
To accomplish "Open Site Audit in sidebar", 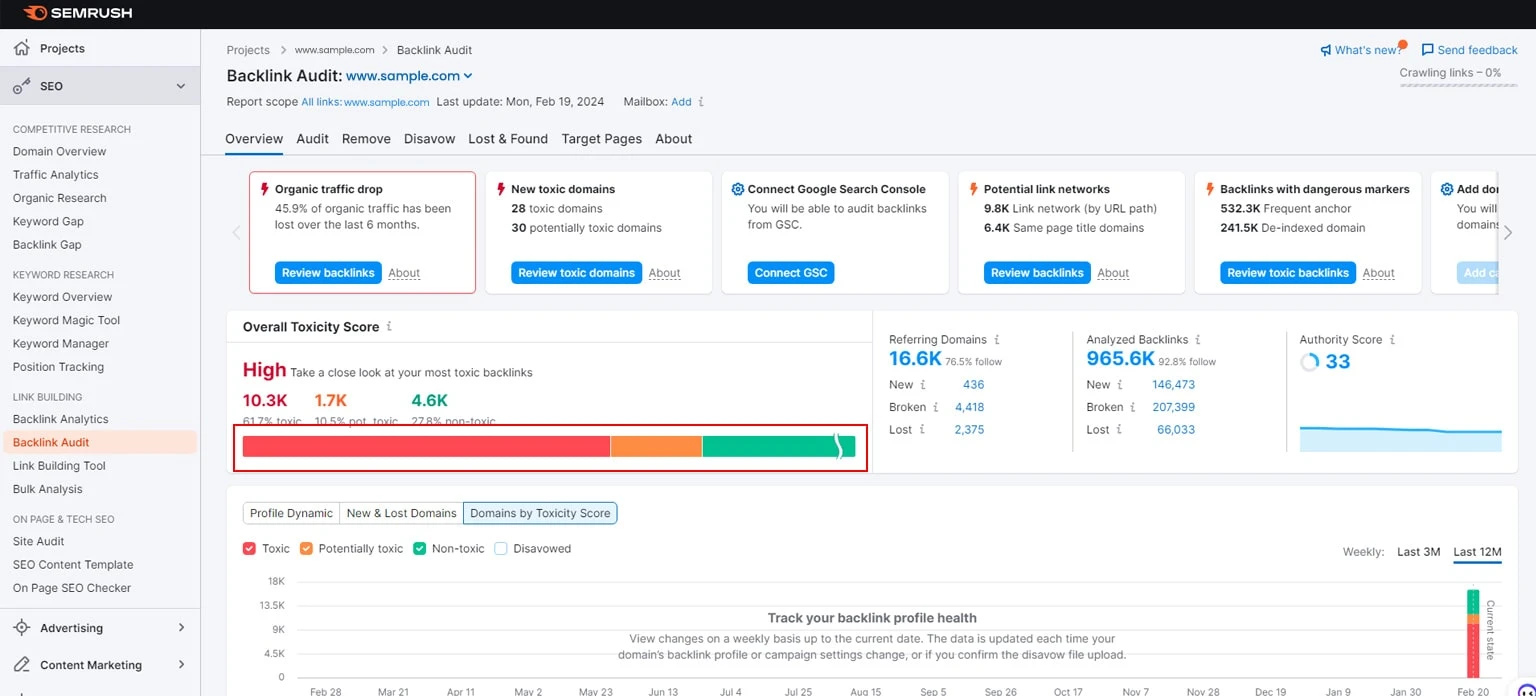I will [39, 542].
